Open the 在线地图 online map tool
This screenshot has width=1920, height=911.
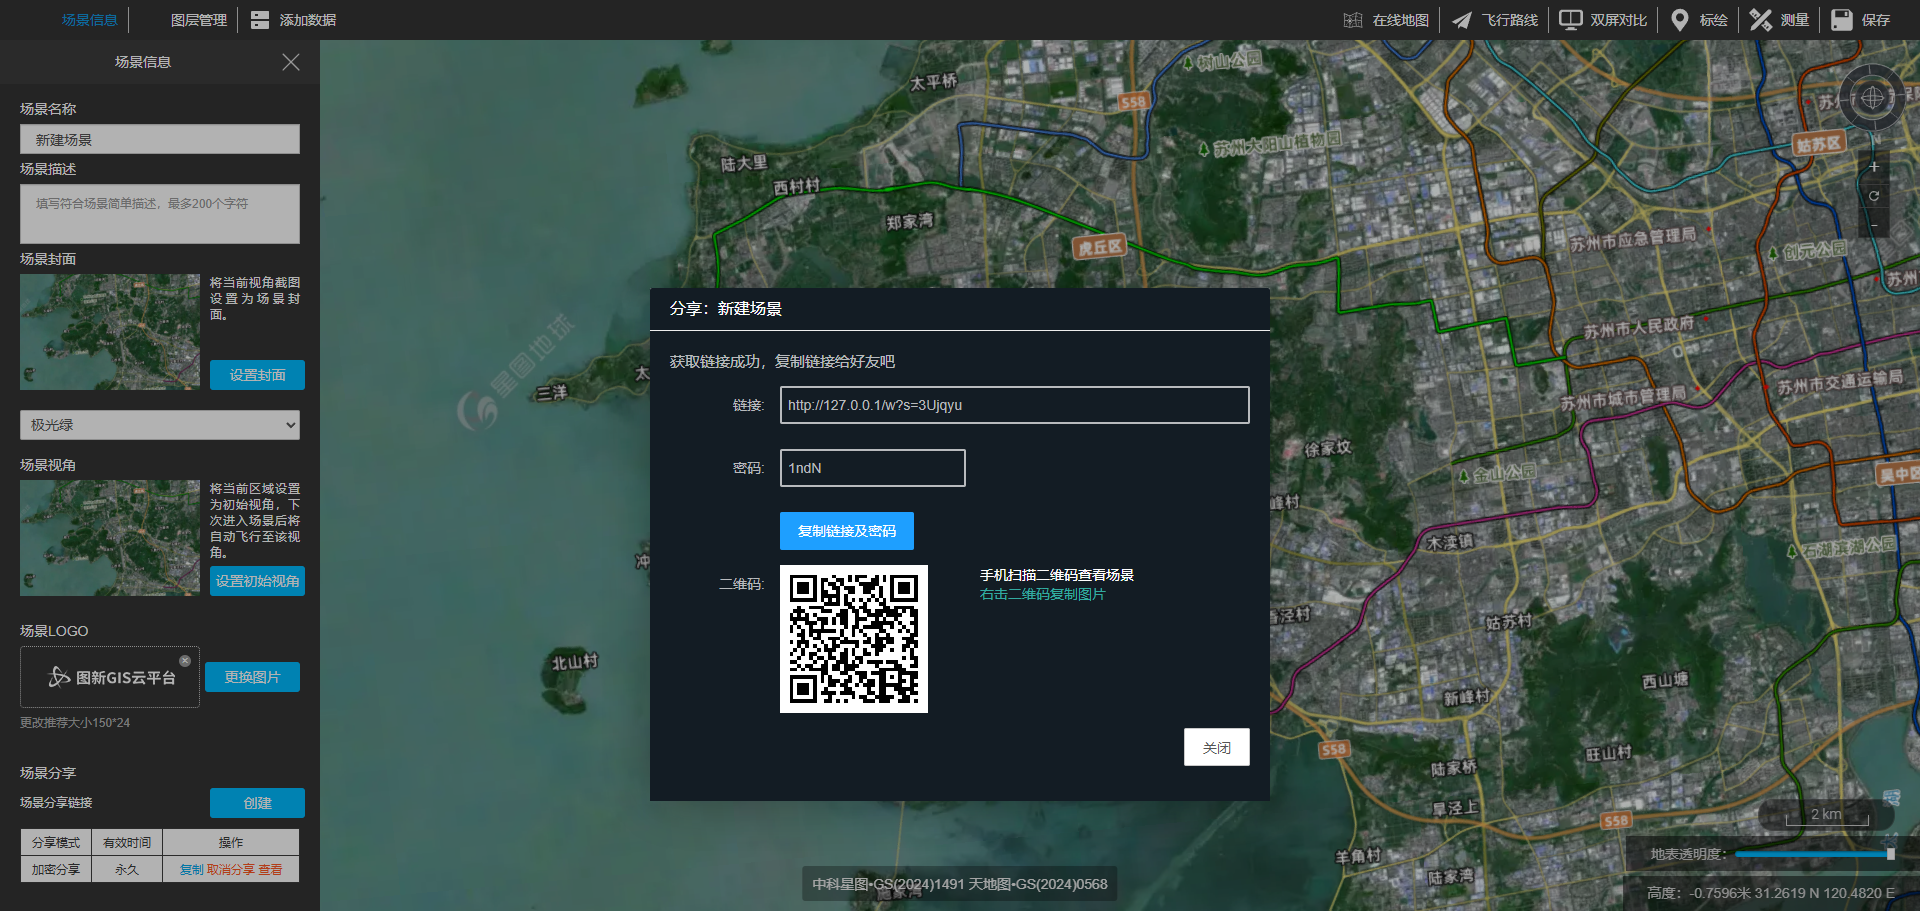tap(1386, 20)
